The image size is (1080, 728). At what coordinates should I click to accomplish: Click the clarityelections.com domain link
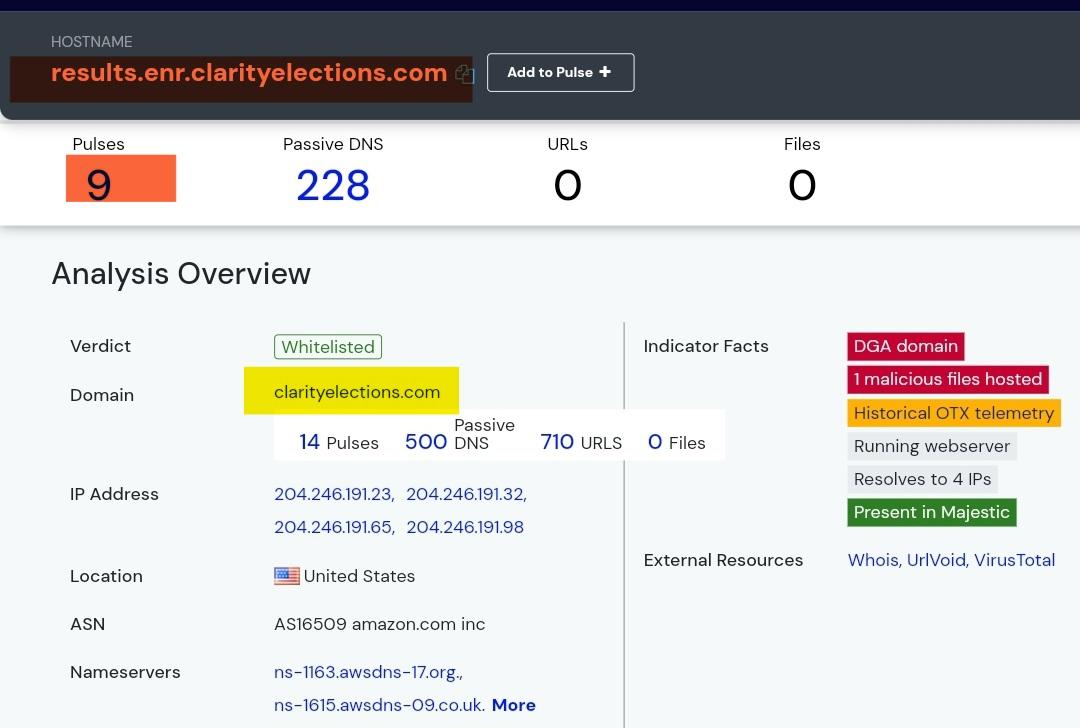pyautogui.click(x=357, y=392)
